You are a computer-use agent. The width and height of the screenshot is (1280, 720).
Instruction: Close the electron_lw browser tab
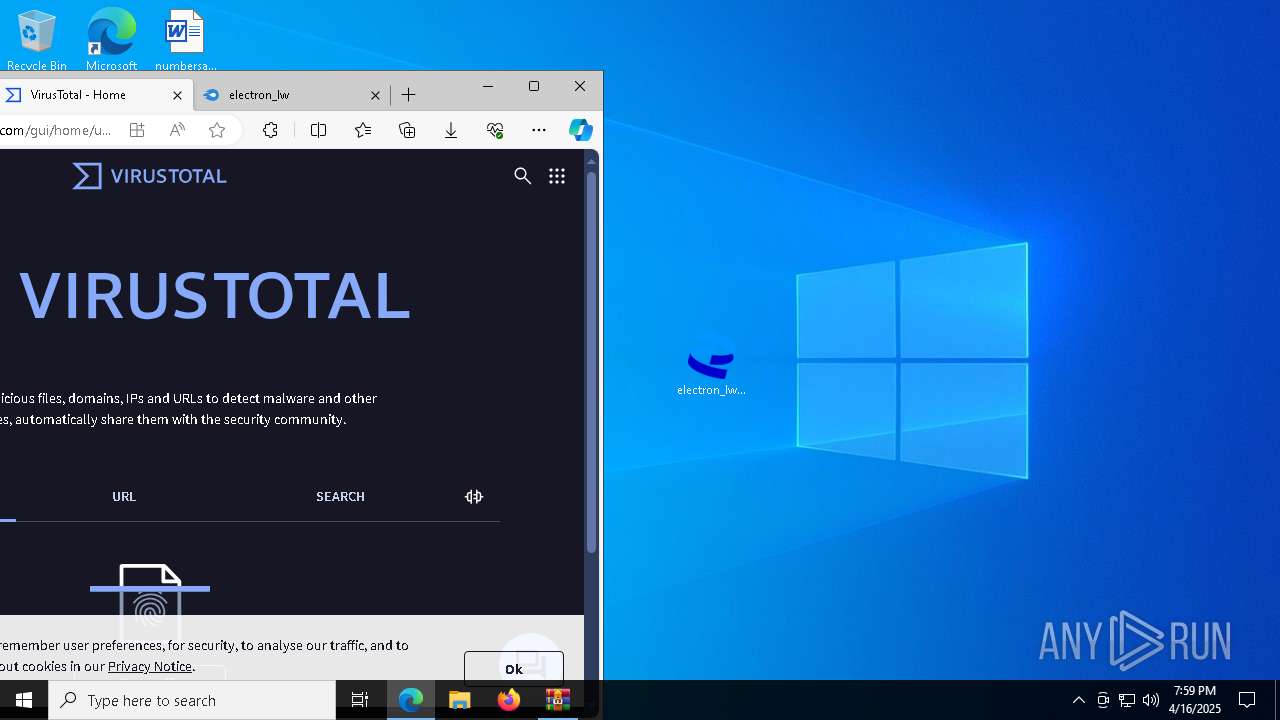375,95
